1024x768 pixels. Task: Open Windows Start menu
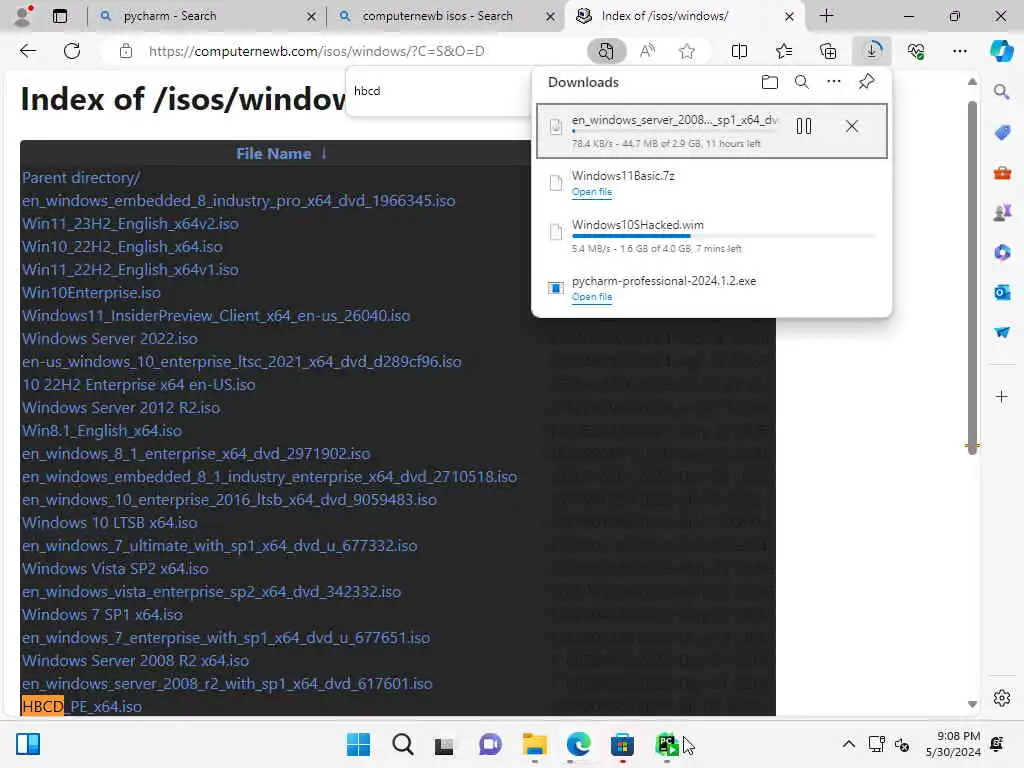coord(358,744)
